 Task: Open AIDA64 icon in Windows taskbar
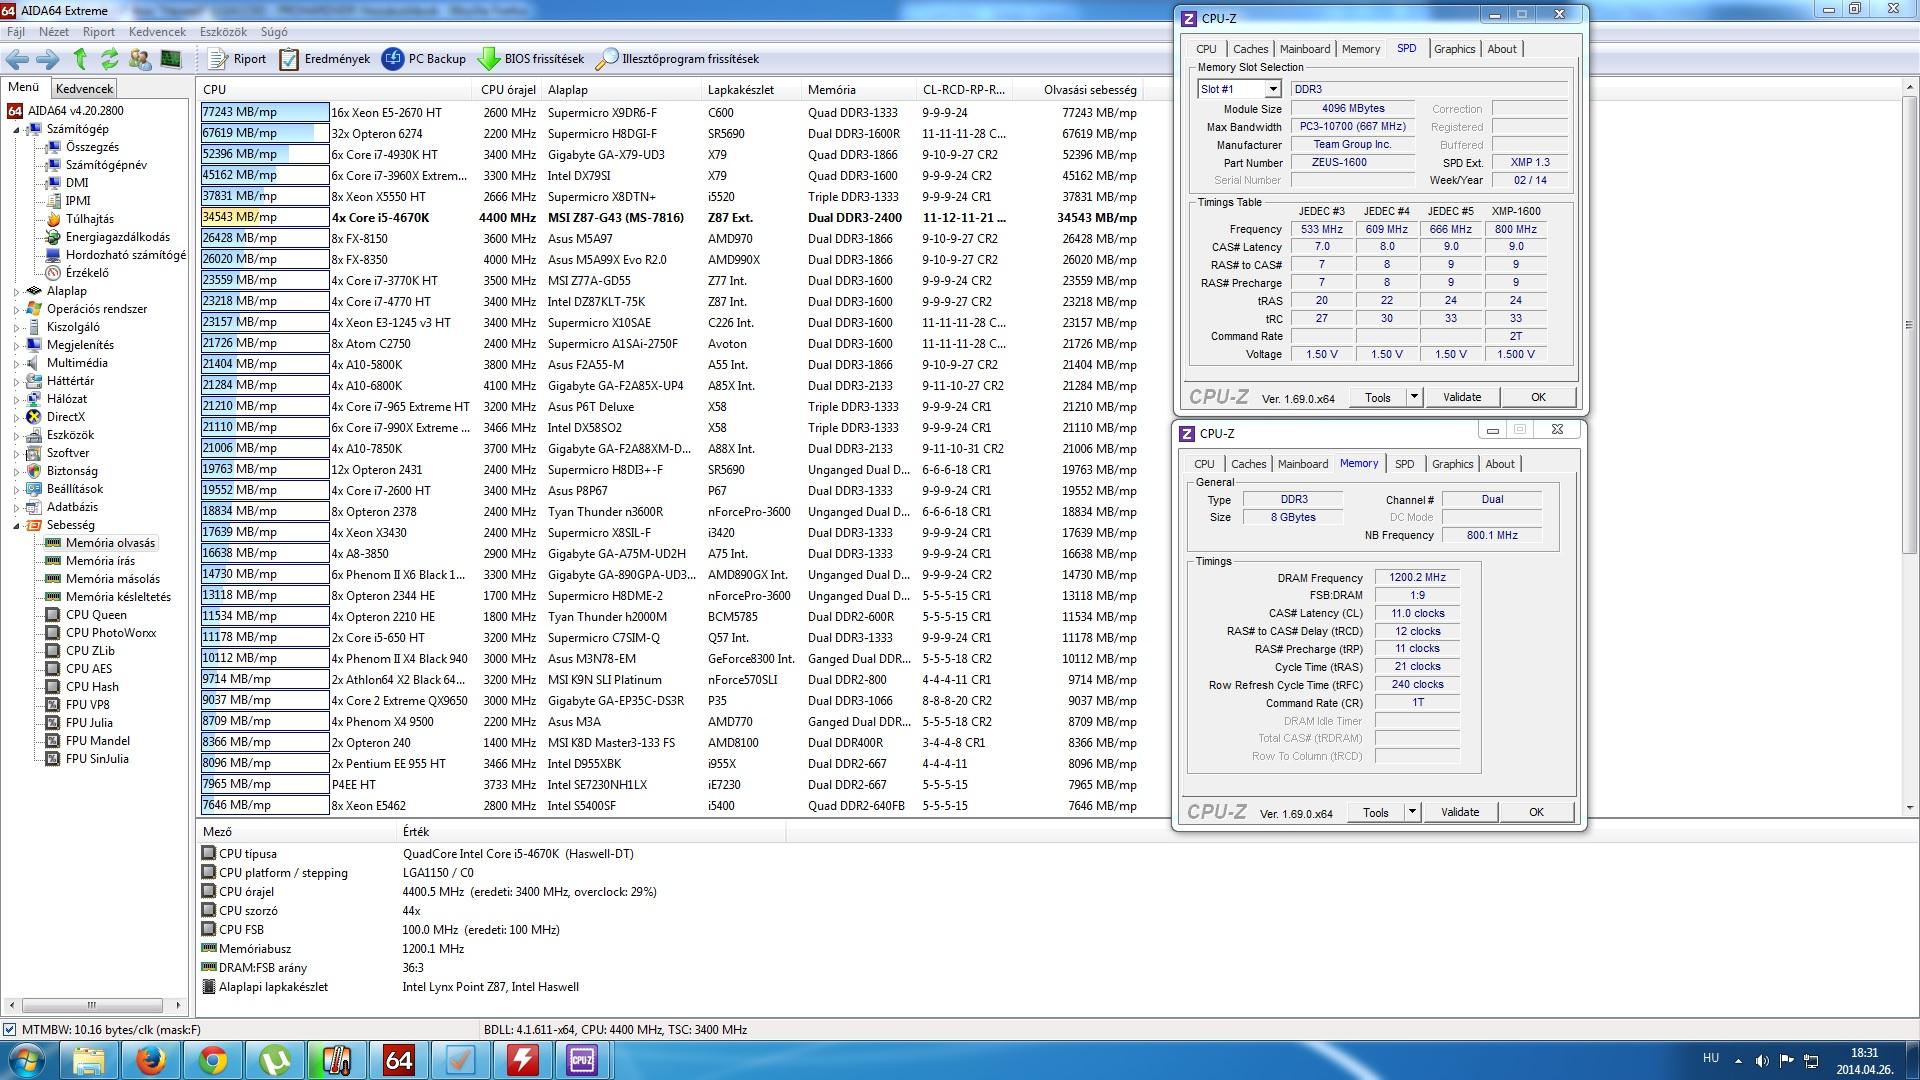coord(398,1059)
